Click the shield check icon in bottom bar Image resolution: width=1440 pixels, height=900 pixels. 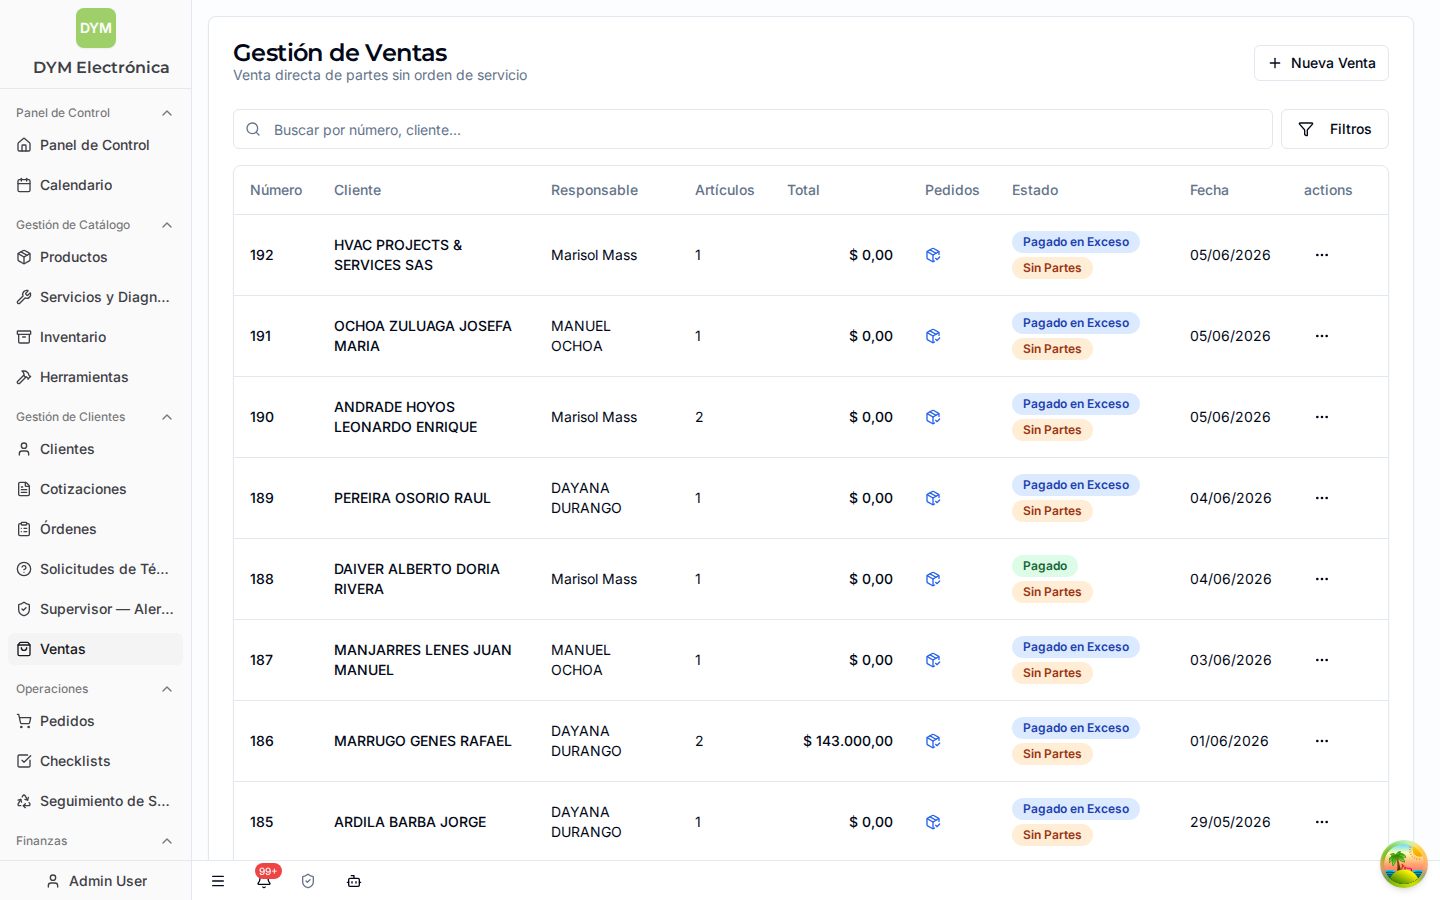[308, 881]
